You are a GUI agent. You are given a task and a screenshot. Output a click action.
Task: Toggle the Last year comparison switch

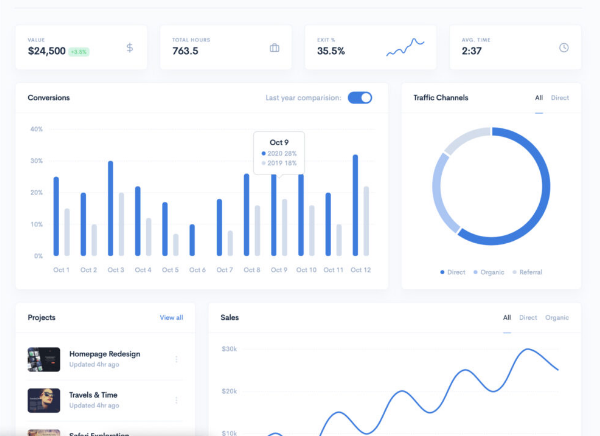[x=360, y=98]
